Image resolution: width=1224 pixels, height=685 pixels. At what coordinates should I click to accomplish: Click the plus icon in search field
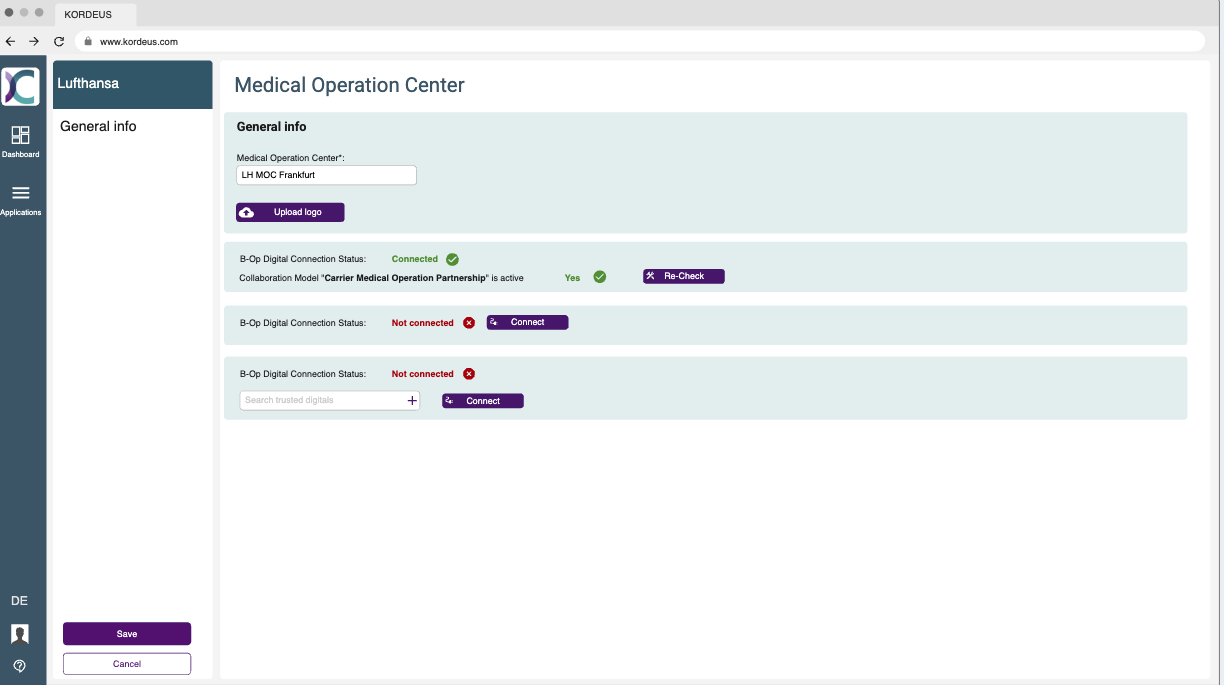(x=411, y=400)
